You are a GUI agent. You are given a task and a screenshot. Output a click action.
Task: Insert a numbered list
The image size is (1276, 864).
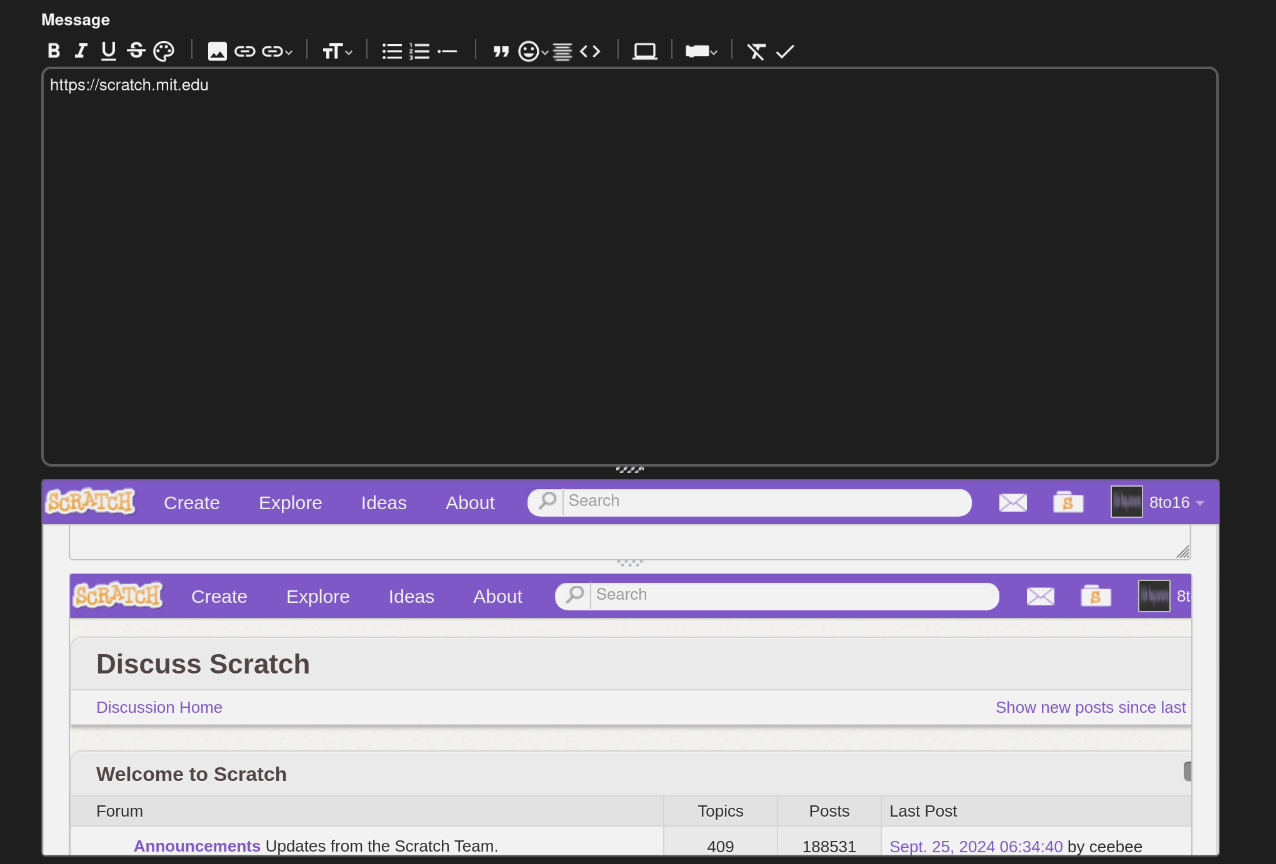point(420,51)
